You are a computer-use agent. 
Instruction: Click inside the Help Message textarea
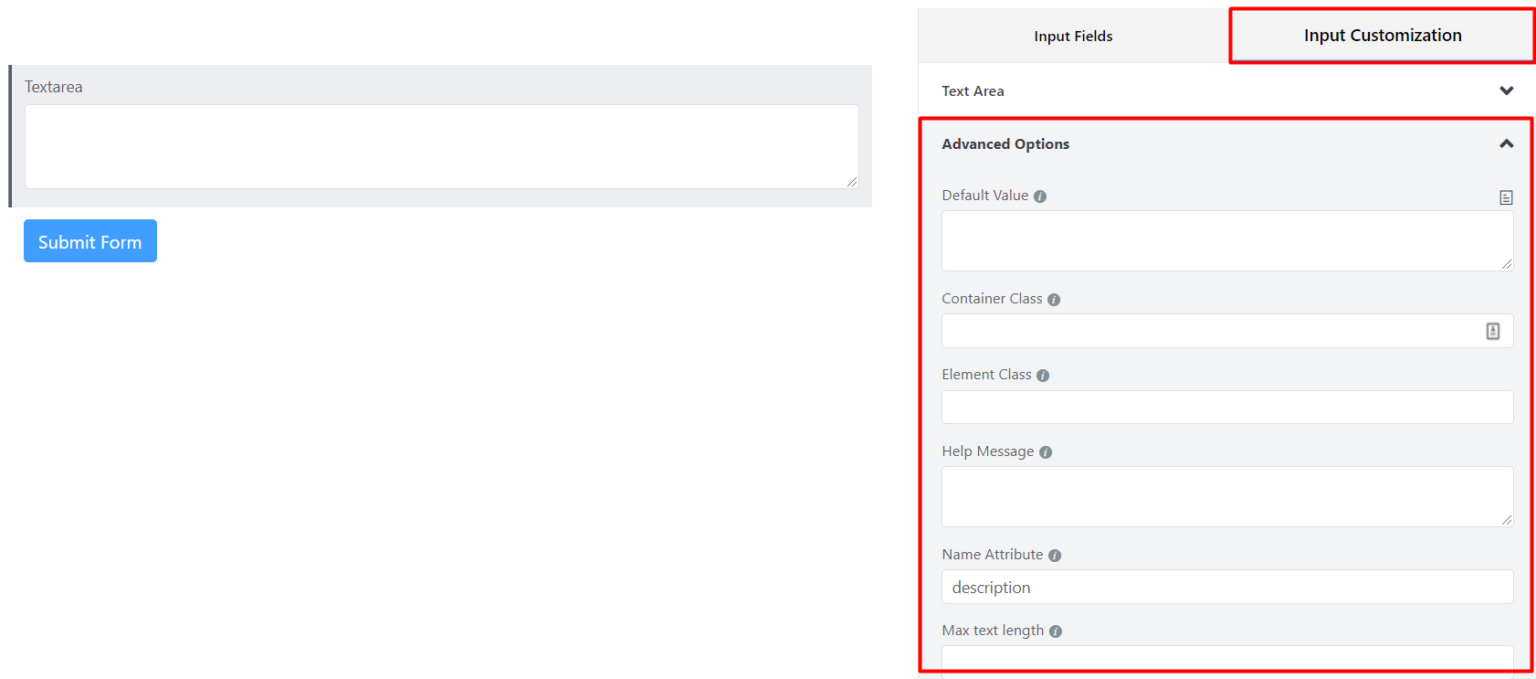[1226, 496]
